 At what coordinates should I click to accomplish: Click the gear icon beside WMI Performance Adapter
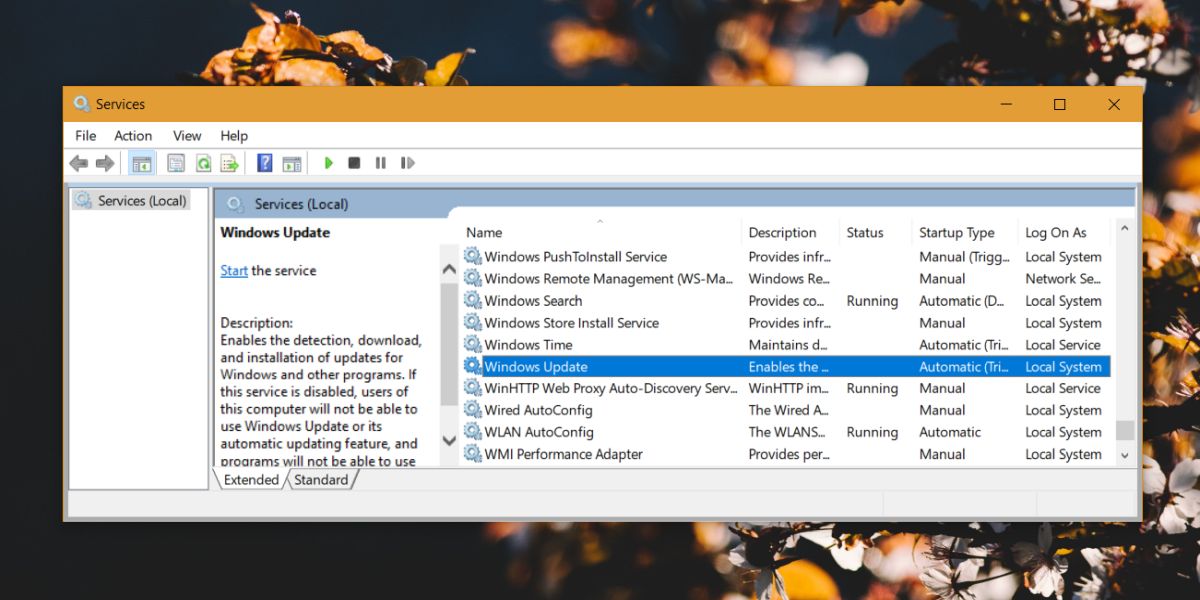472,454
